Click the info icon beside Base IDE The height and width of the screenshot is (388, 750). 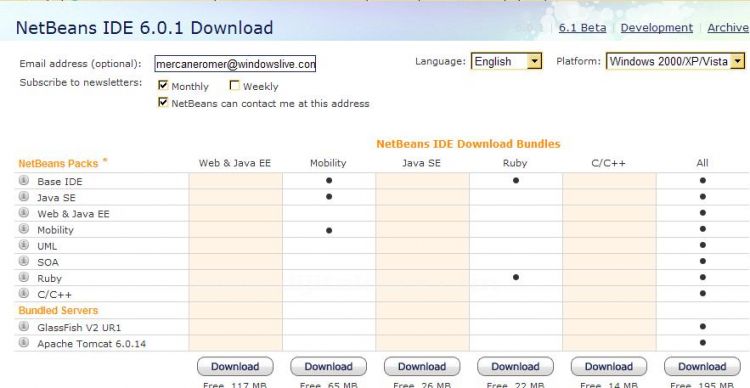click(23, 180)
